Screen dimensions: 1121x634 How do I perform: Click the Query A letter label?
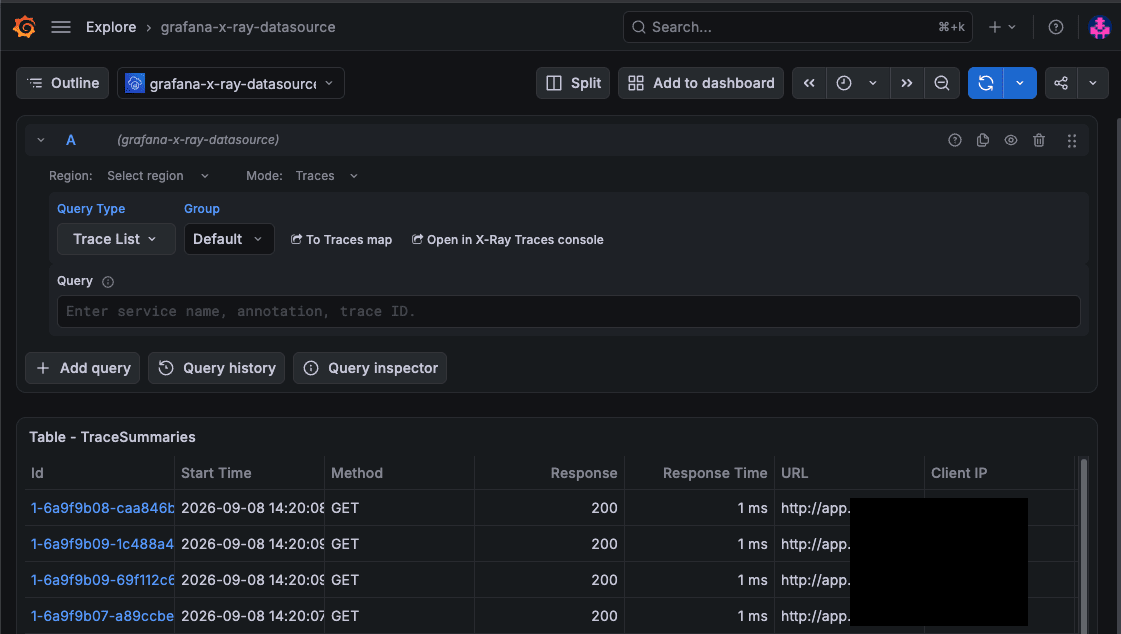[x=71, y=140]
